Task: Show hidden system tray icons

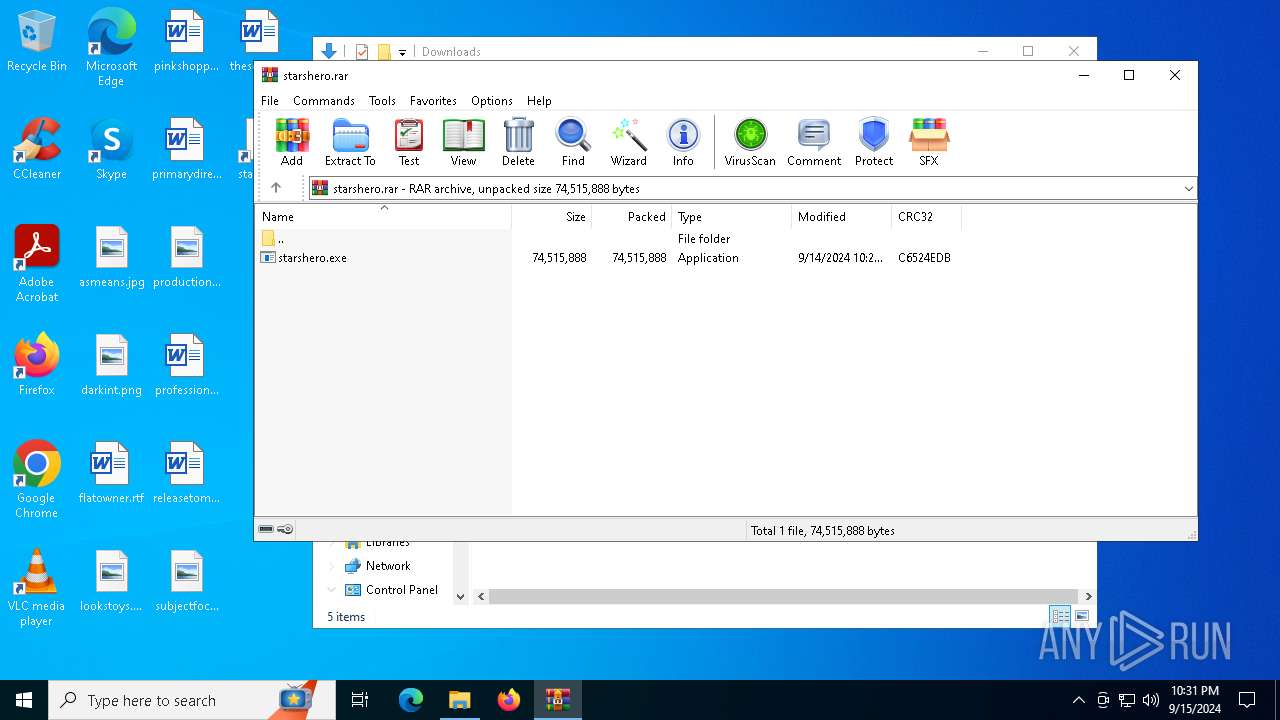Action: (x=1078, y=700)
